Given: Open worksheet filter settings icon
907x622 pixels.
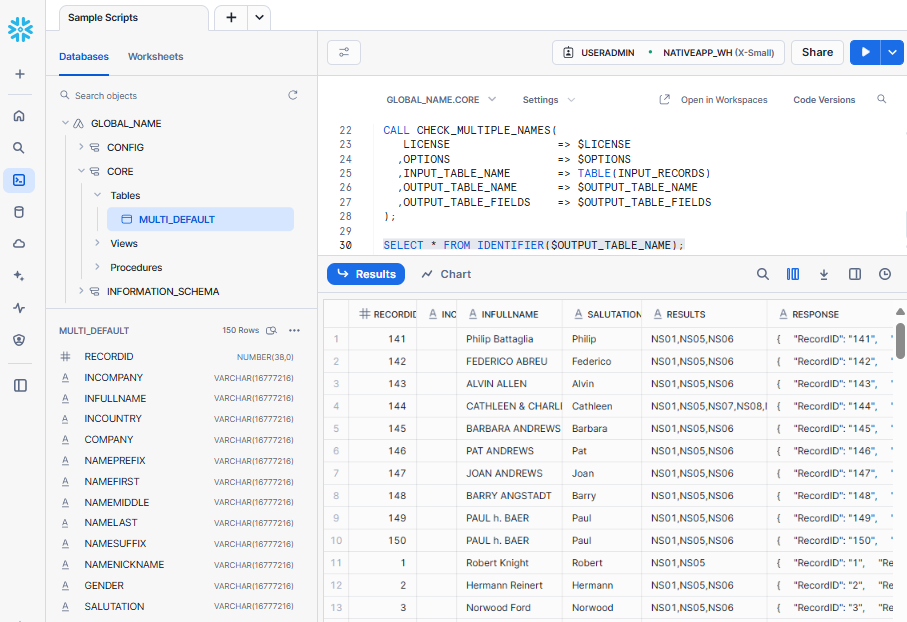Looking at the screenshot, I should pos(344,53).
